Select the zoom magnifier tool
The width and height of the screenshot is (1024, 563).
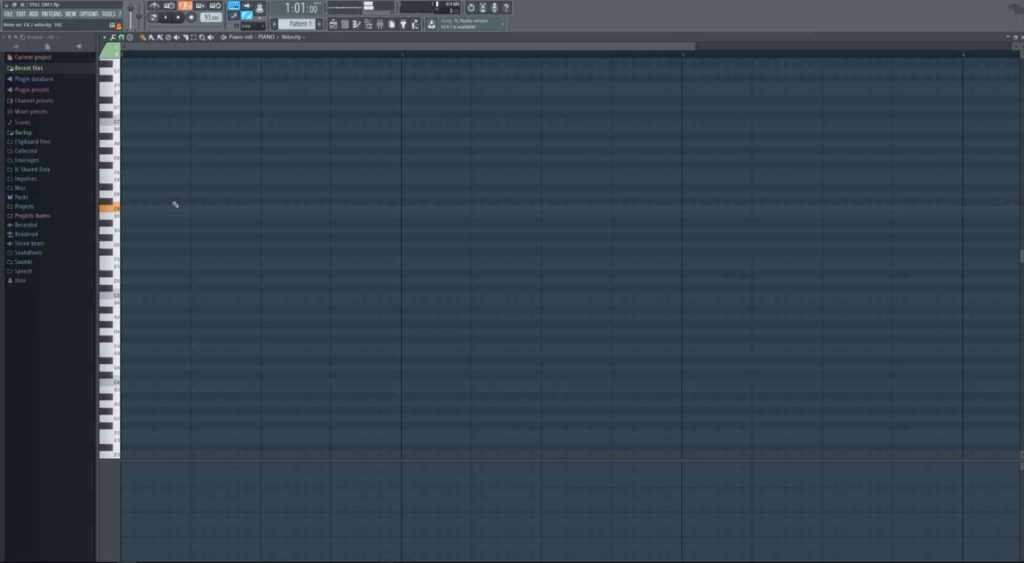tap(202, 37)
